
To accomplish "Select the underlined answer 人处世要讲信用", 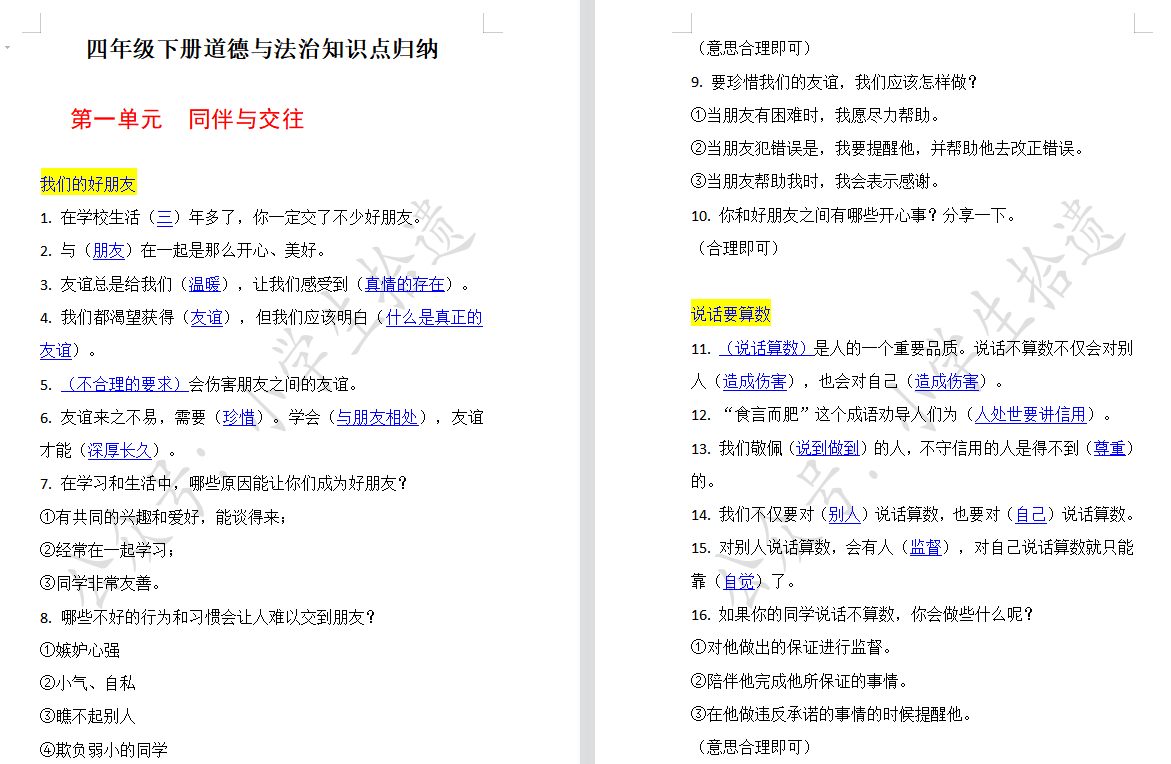I will pyautogui.click(x=1031, y=414).
